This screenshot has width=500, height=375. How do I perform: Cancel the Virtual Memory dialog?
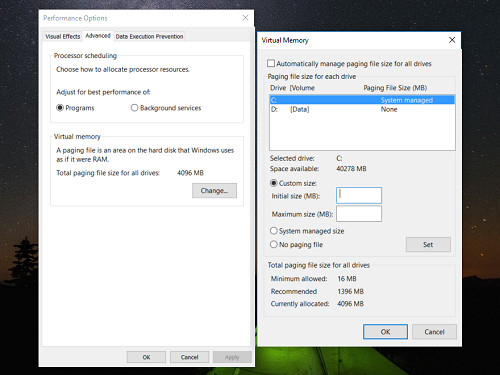(x=434, y=332)
